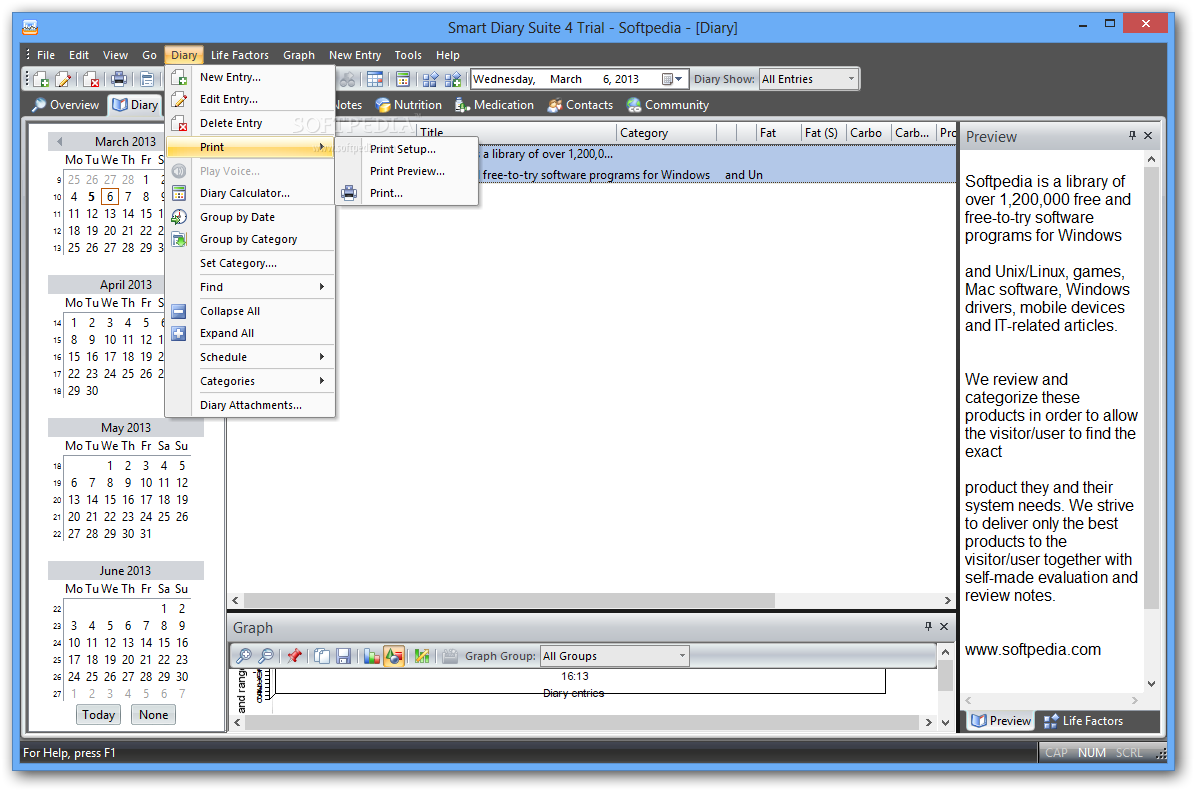Choose New Entry... from Diary menu
Image resolution: width=1195 pixels, height=791 pixels.
pos(250,77)
